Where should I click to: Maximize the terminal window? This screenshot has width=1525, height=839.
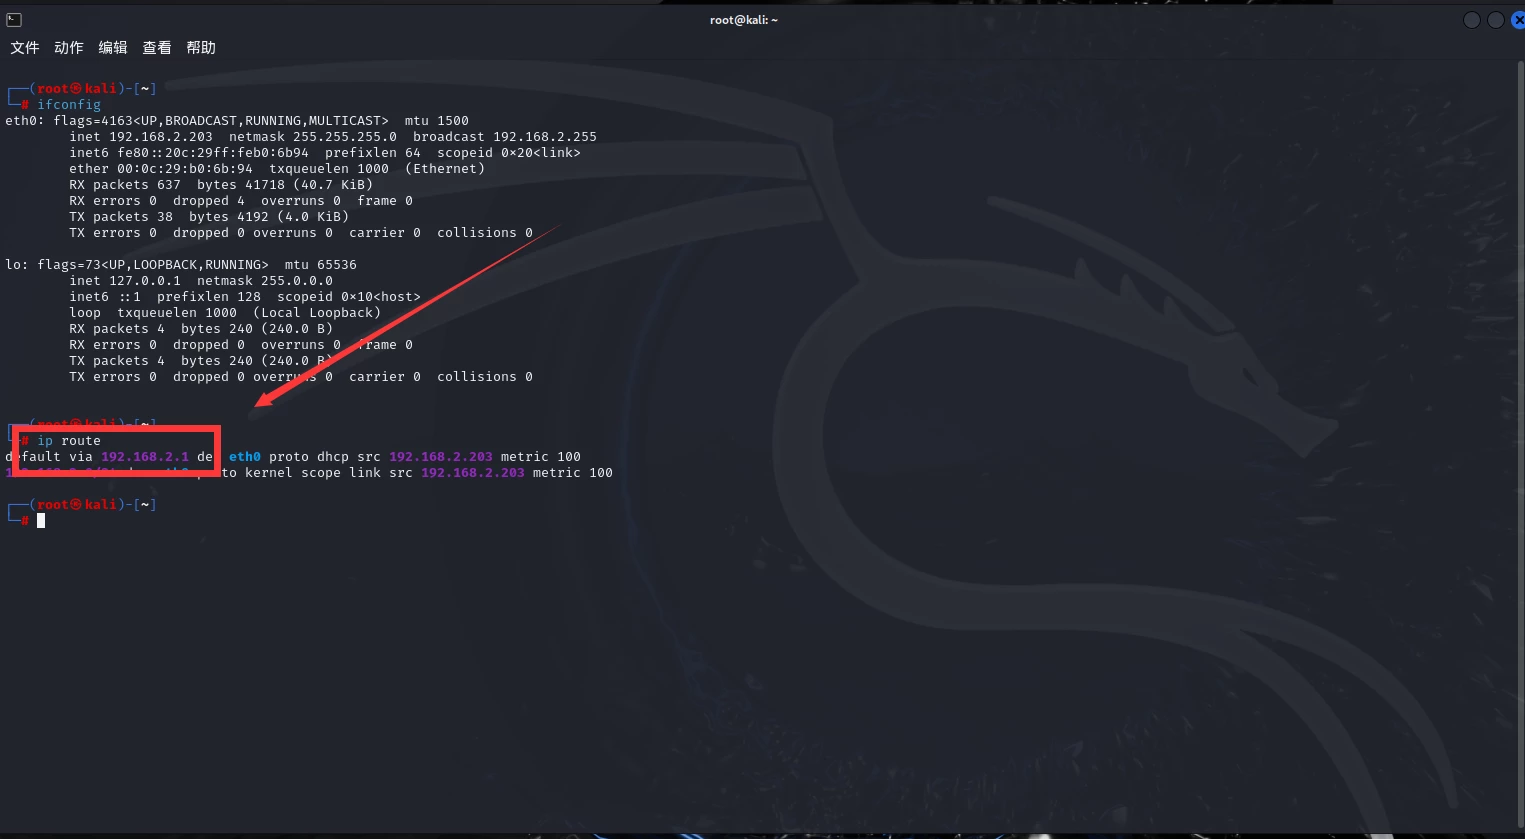tap(1496, 20)
